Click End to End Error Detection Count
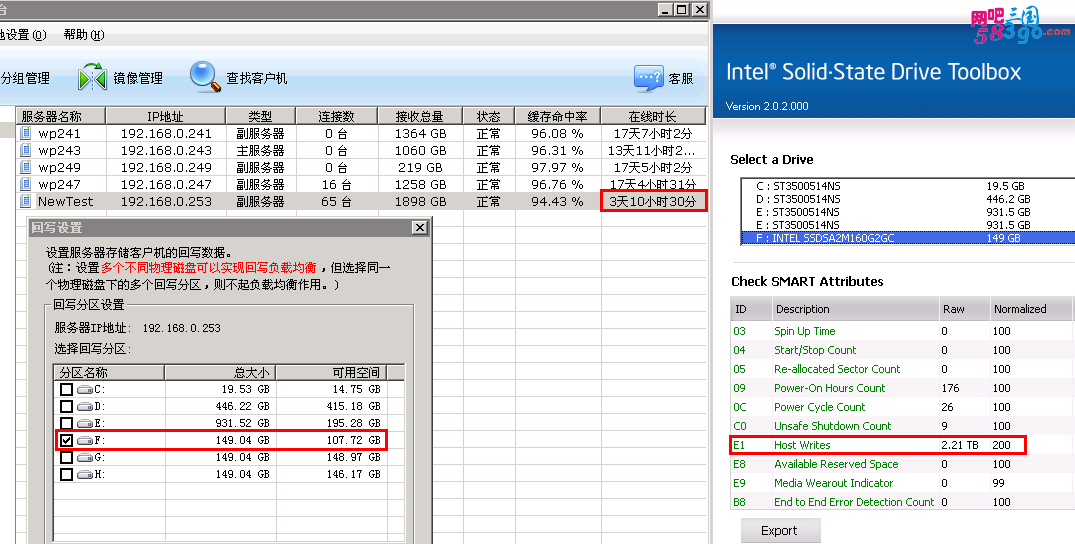The height and width of the screenshot is (544, 1075). 854,502
